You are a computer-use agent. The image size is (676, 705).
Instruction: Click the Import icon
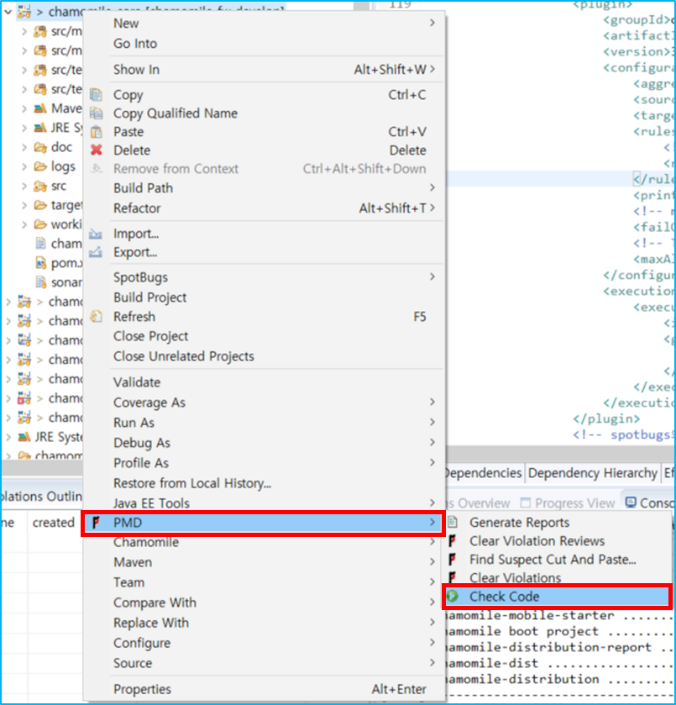pos(96,234)
